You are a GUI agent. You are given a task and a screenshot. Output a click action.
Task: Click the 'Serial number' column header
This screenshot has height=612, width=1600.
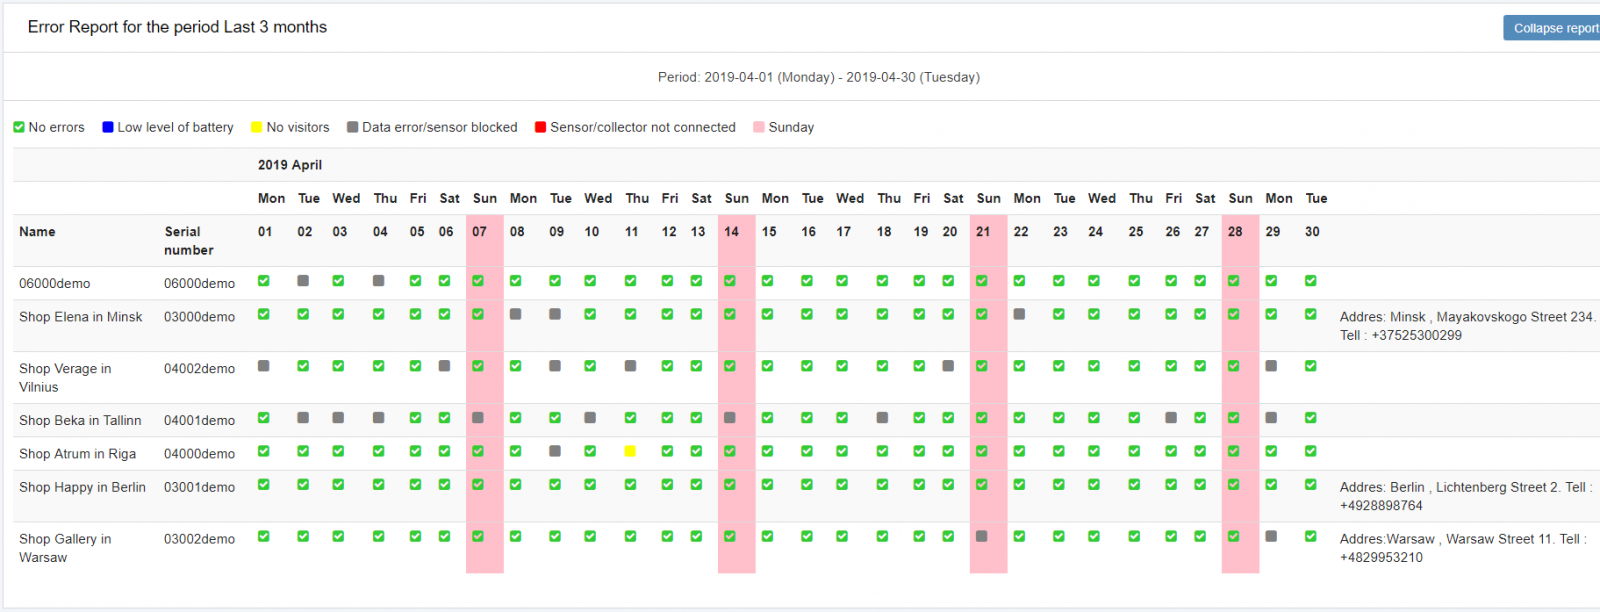(188, 241)
